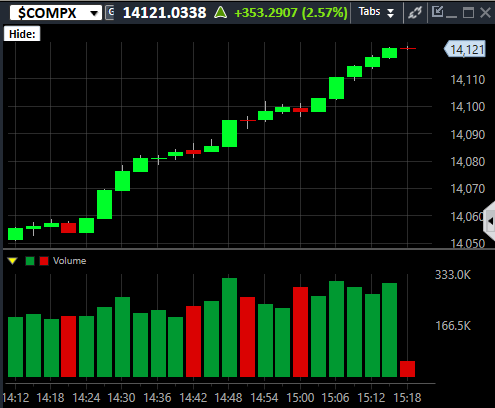Click the Hide: button
Viewport: 495px width, 408px height.
click(x=22, y=34)
